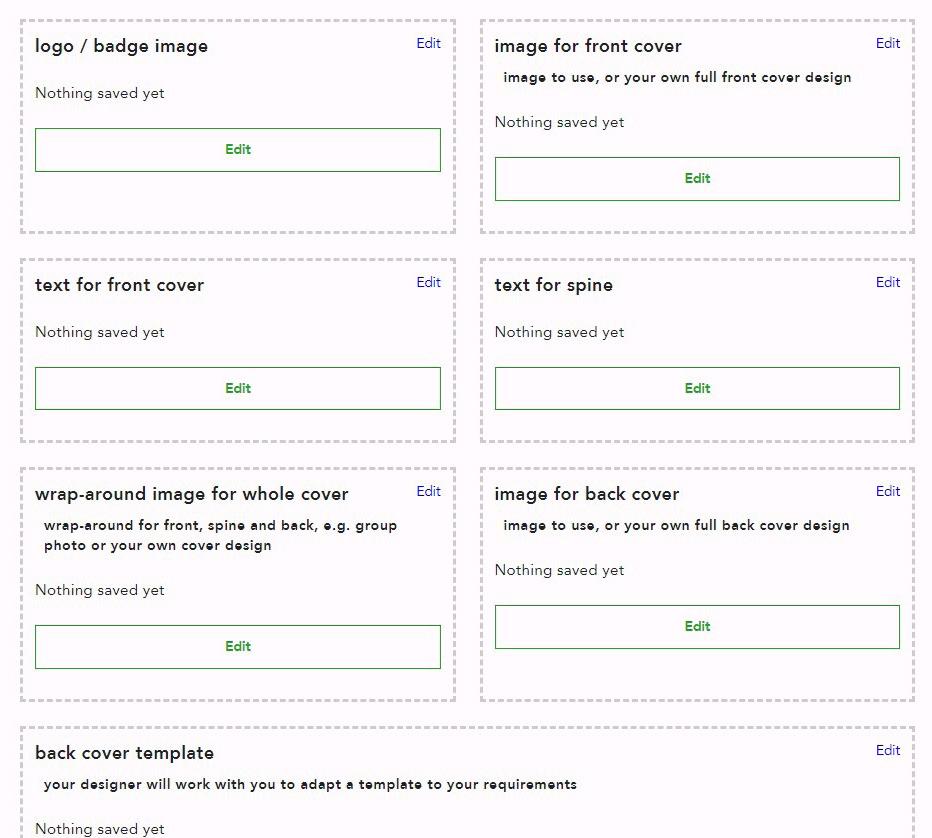
Task: Click the "image for front cover" heading
Action: click(x=587, y=46)
